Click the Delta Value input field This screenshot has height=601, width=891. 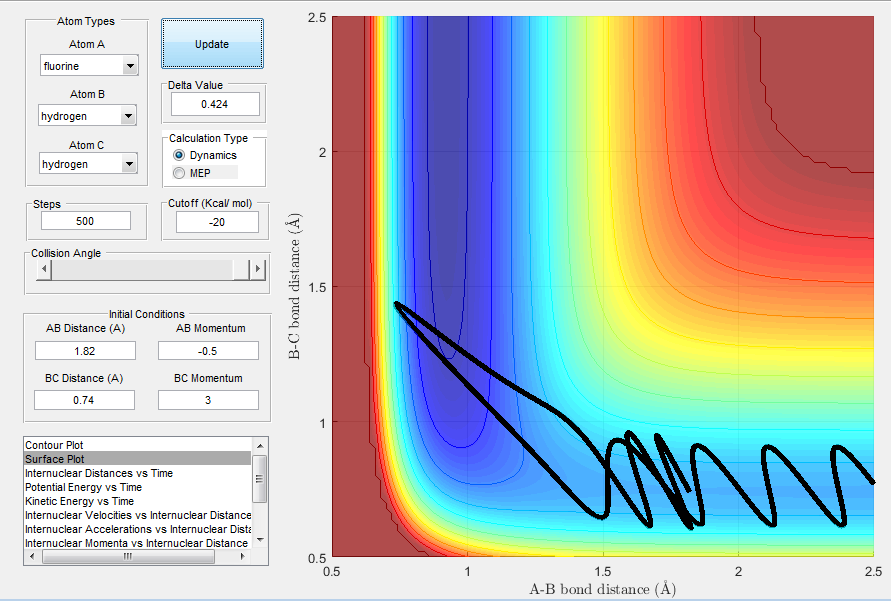pos(215,104)
